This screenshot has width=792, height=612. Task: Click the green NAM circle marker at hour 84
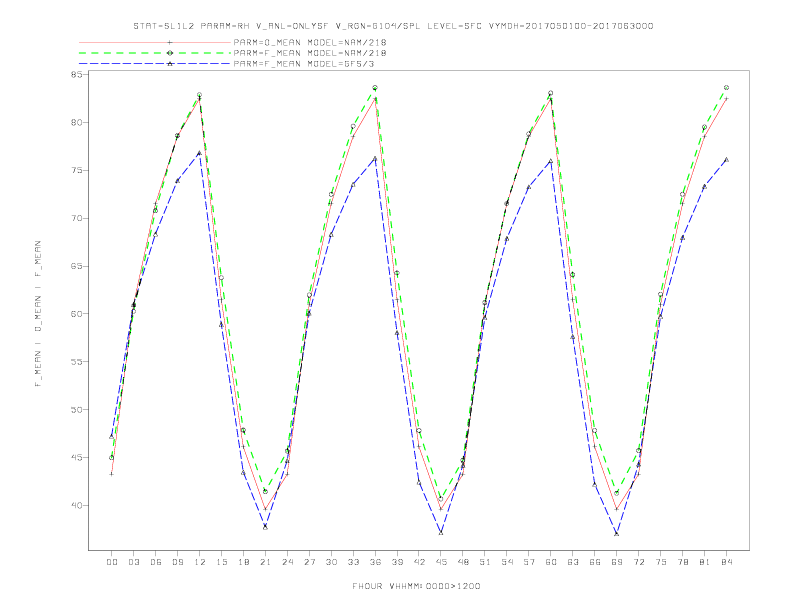[726, 88]
